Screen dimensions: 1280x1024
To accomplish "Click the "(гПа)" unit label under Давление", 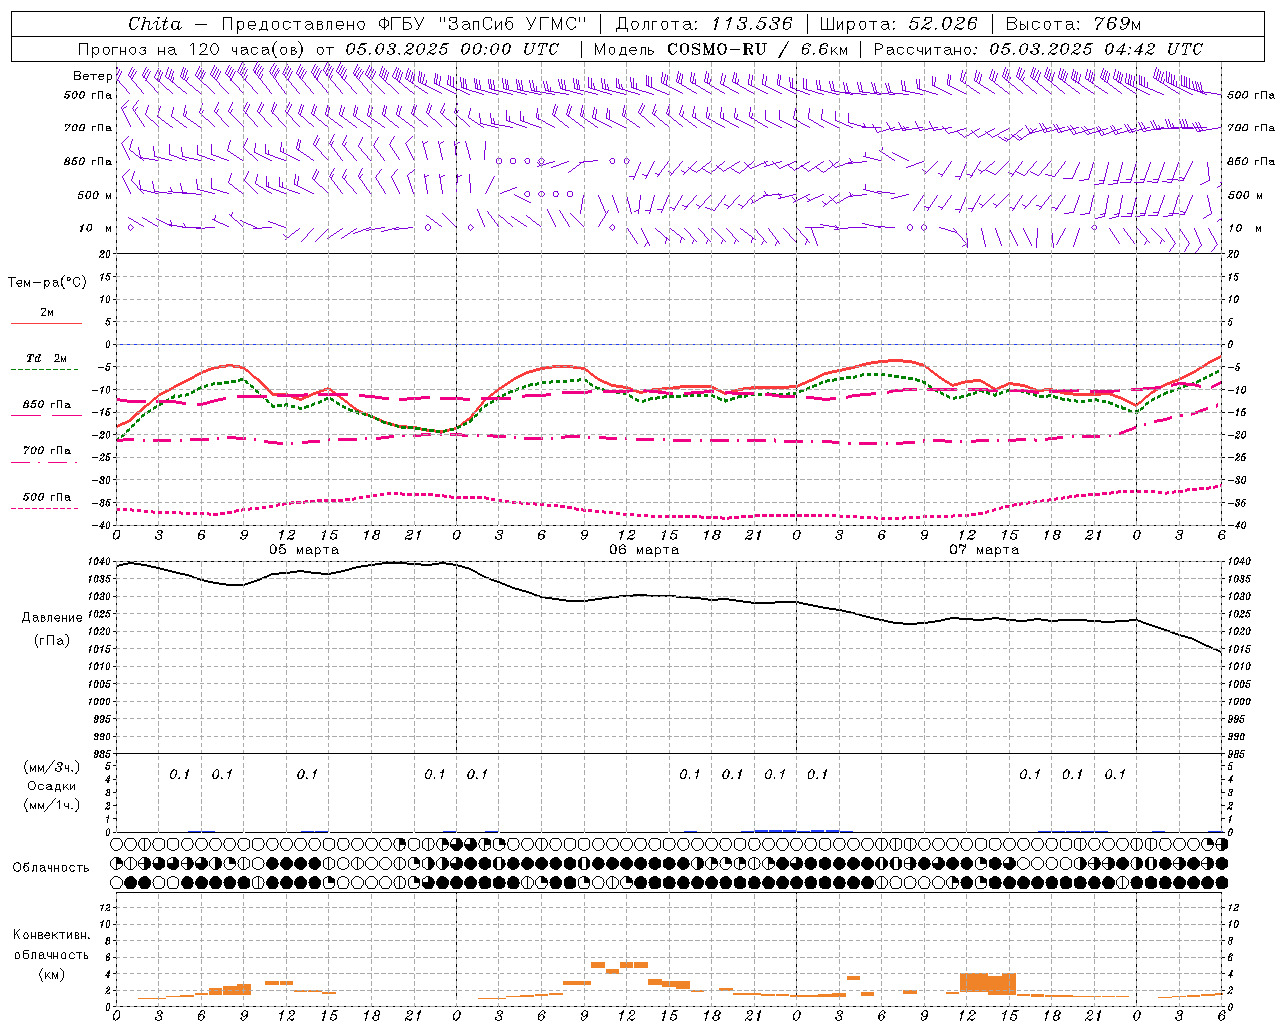I will point(52,640).
